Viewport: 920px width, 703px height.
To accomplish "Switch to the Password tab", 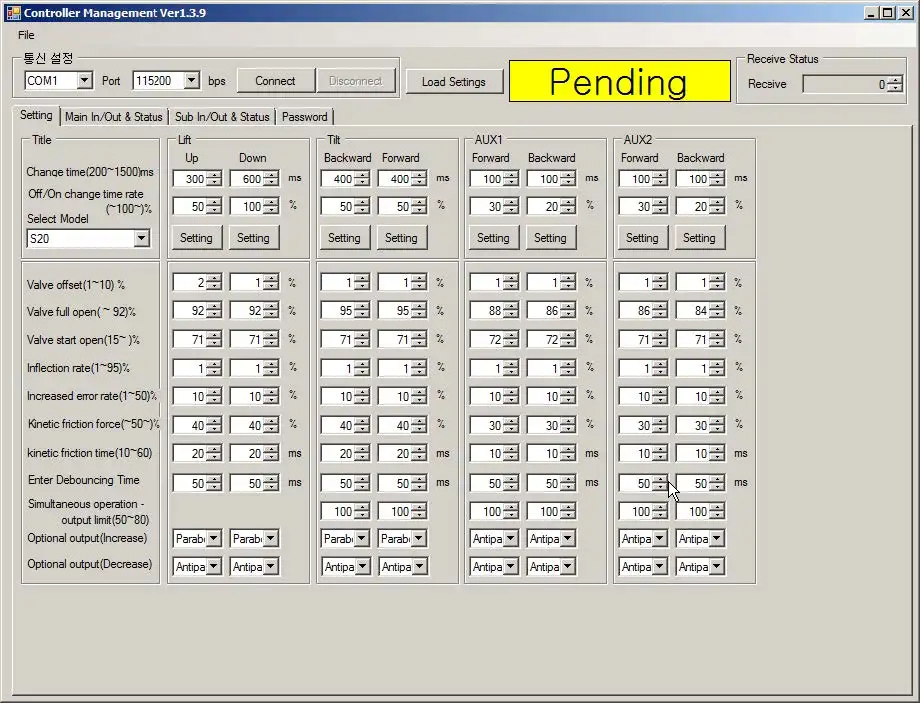I will (x=304, y=117).
